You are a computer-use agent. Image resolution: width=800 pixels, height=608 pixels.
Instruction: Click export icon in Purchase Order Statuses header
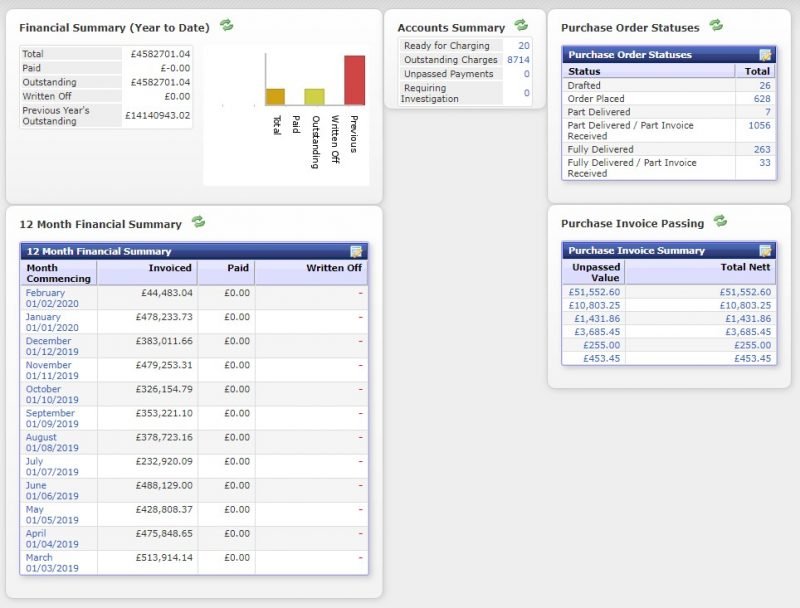click(x=765, y=55)
